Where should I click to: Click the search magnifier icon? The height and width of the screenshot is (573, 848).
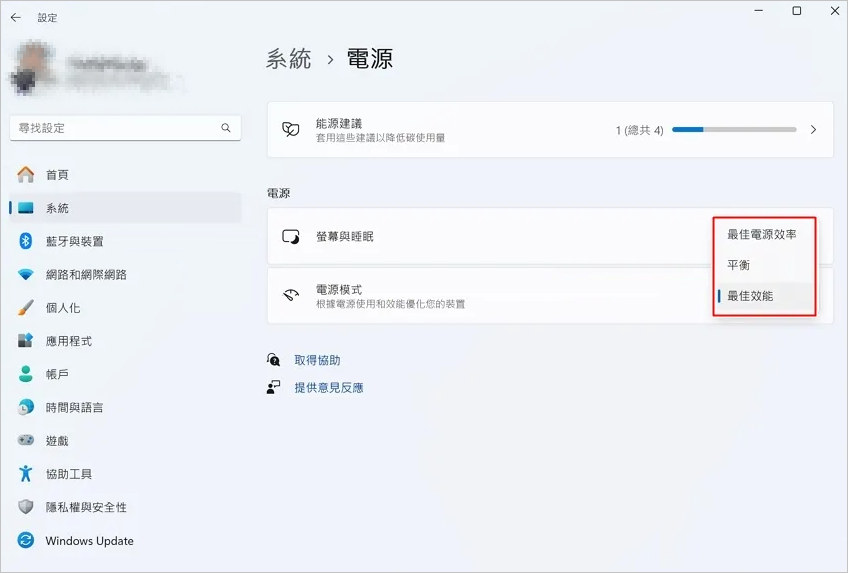tap(226, 128)
